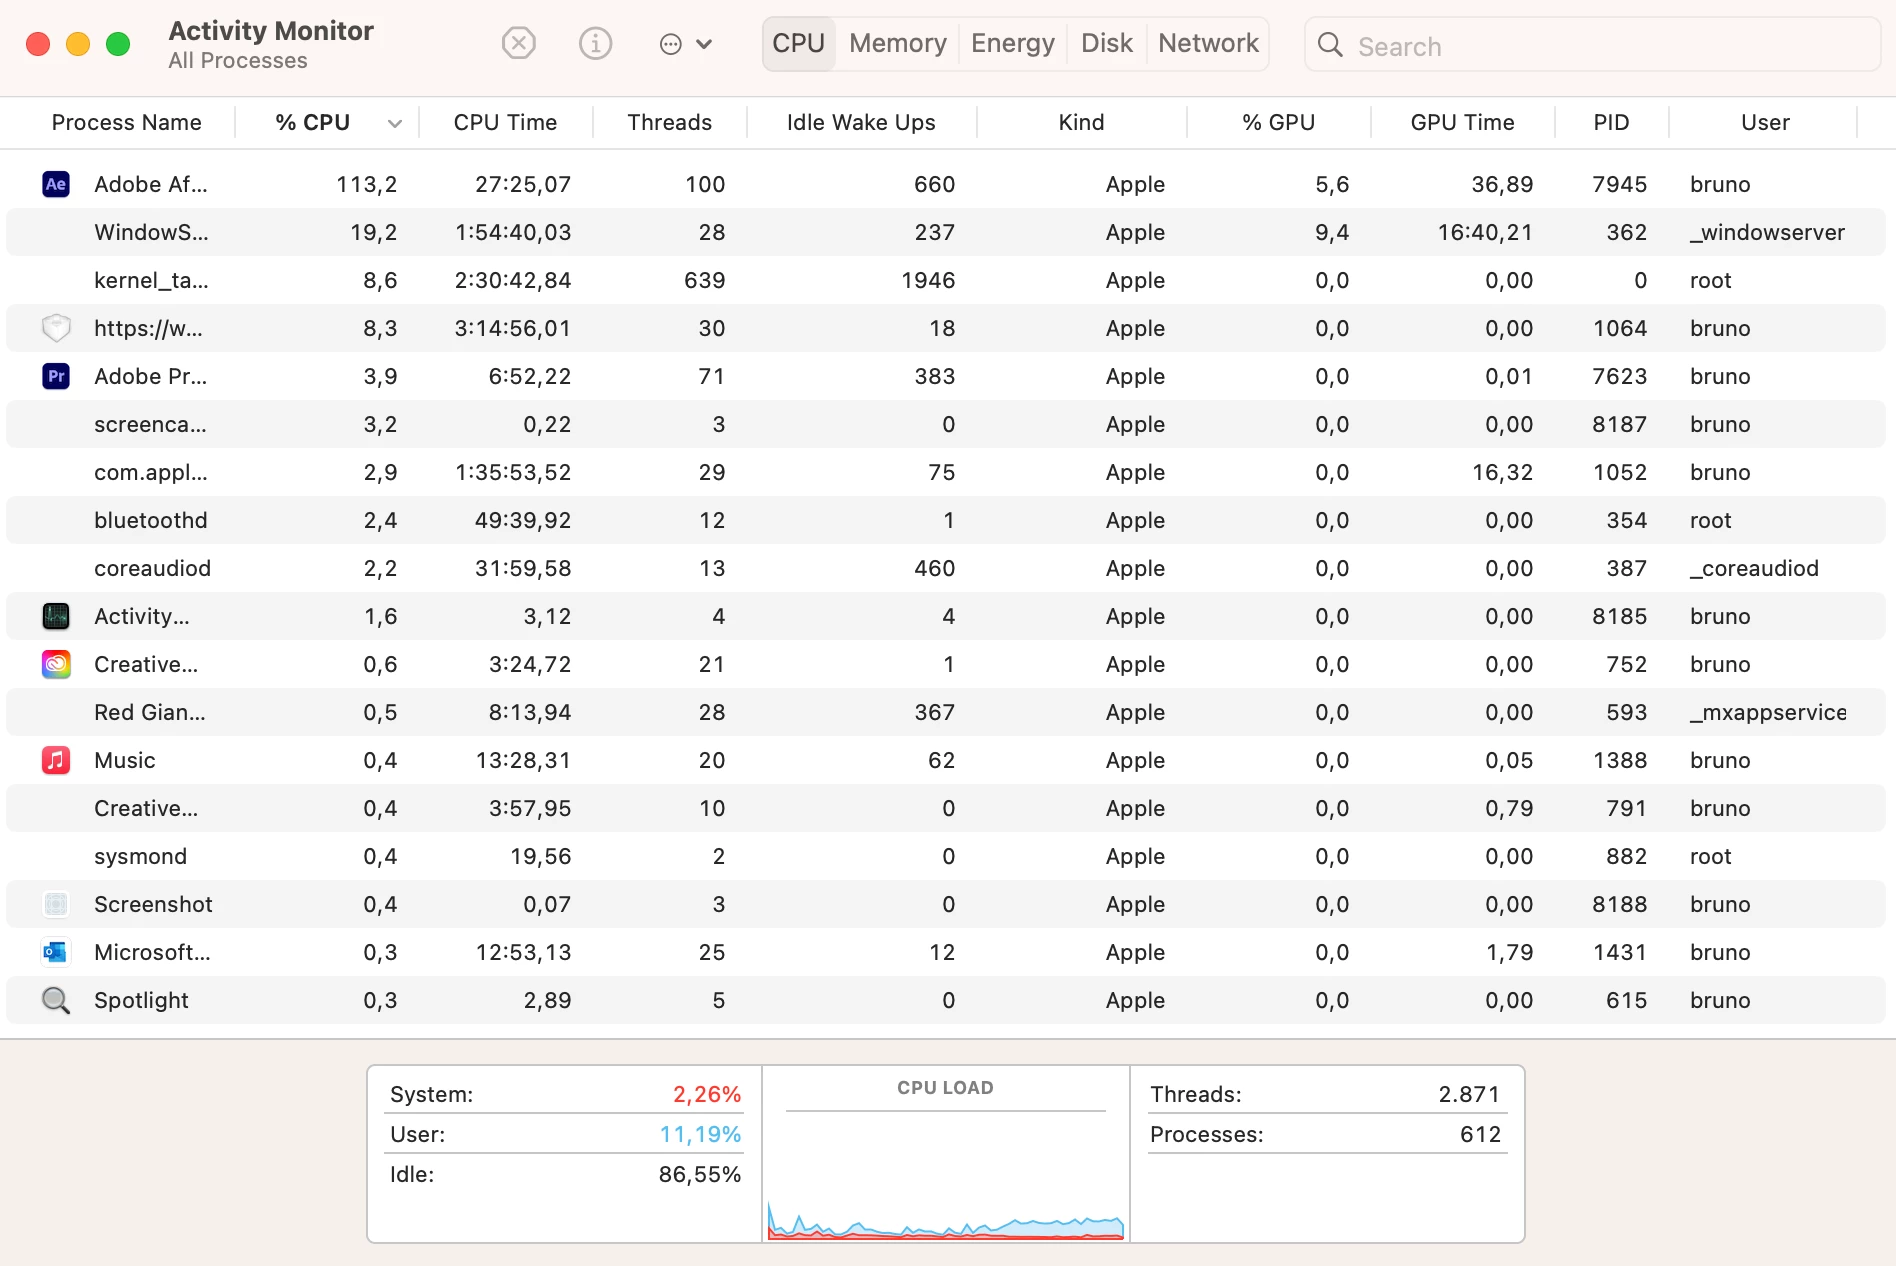The image size is (1896, 1266).
Task: Click PID 7623 in Adobe Pr... row
Action: (x=1619, y=377)
